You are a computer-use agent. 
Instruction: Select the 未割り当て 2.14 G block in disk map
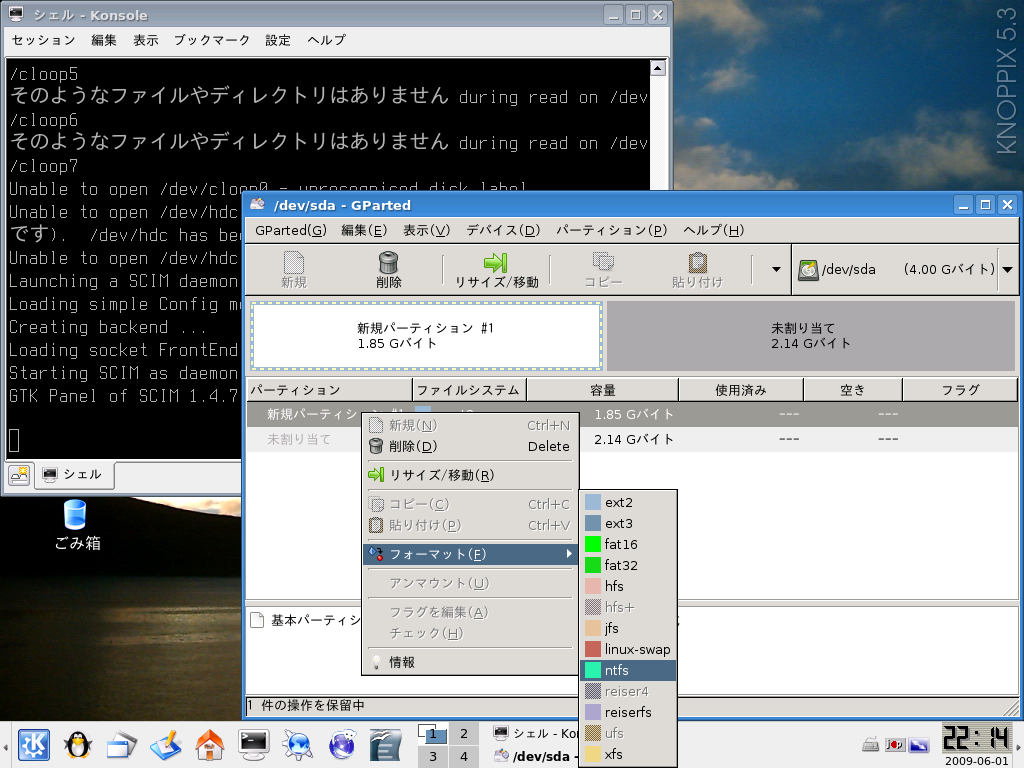coord(810,336)
